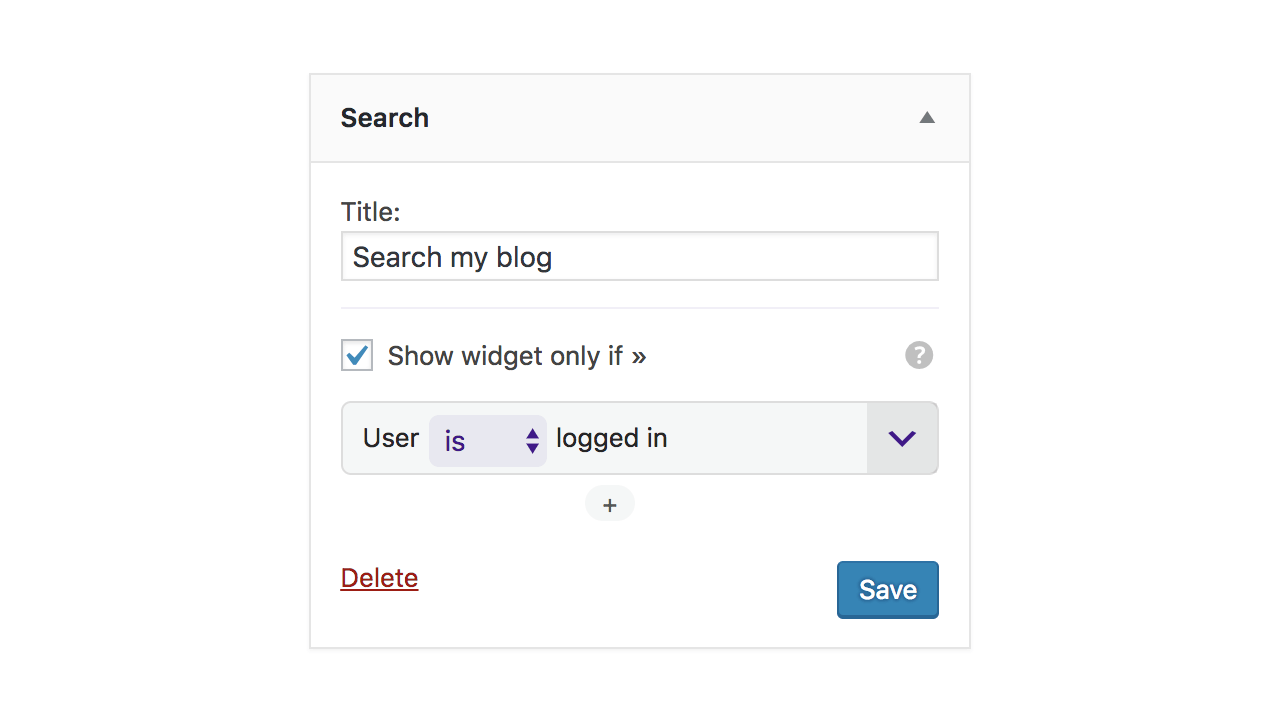1280x720 pixels.
Task: Click the up-down arrows in the "is" selector
Action: [x=533, y=441]
